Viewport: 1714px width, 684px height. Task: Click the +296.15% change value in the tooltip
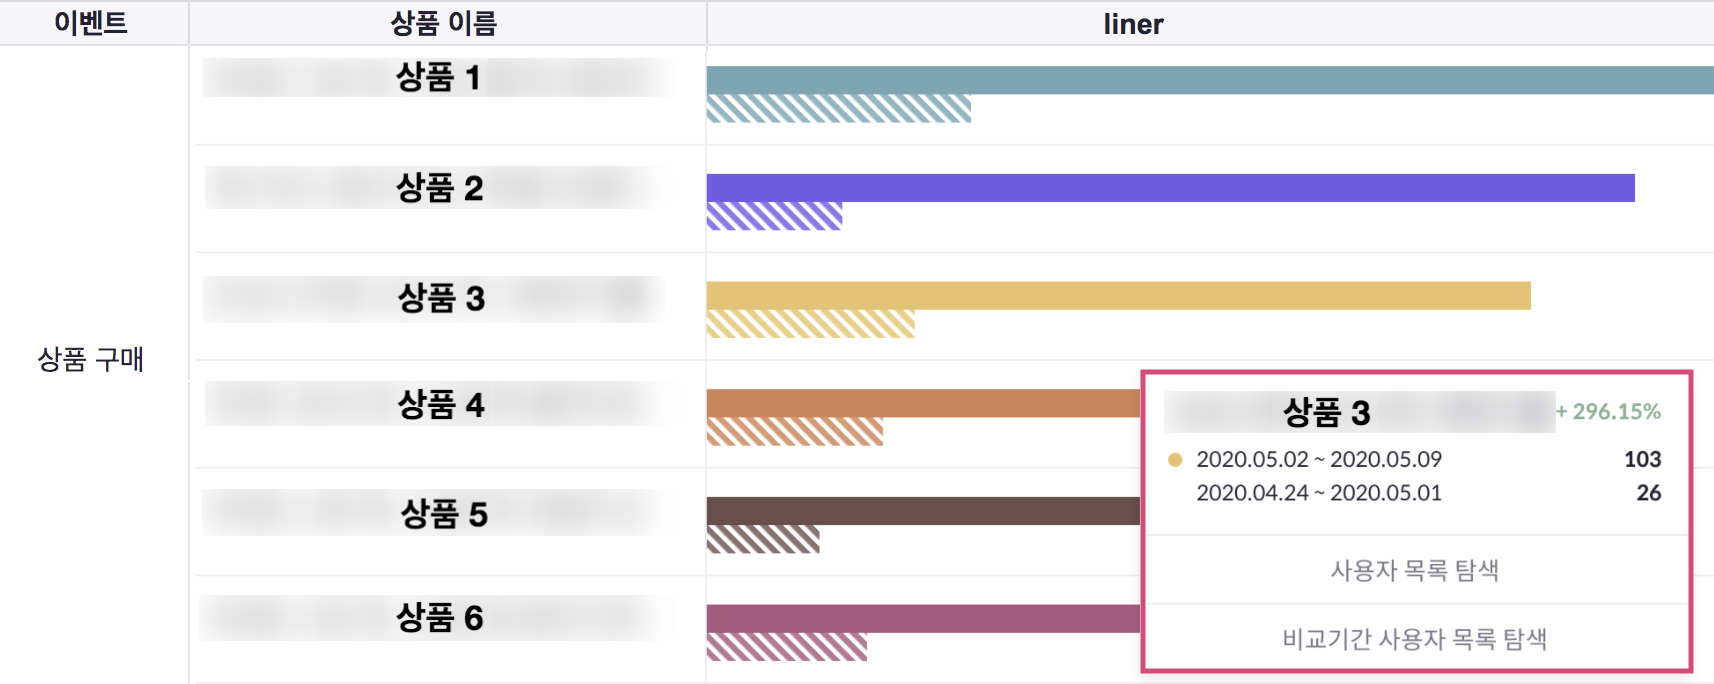pyautogui.click(x=1608, y=411)
